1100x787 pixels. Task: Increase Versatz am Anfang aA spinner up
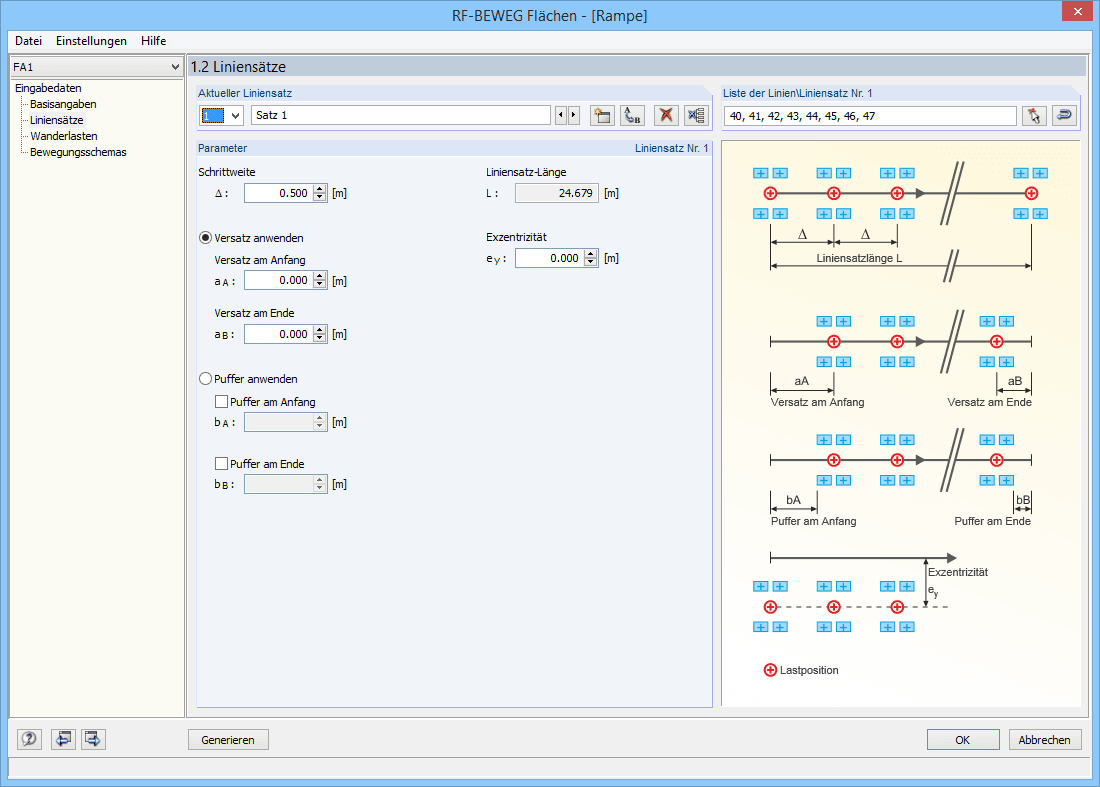pos(320,276)
